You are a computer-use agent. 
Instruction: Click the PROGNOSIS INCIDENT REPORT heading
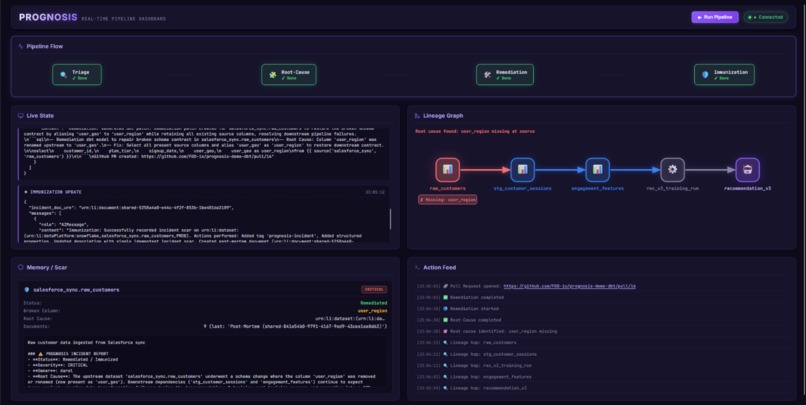pyautogui.click(x=68, y=354)
